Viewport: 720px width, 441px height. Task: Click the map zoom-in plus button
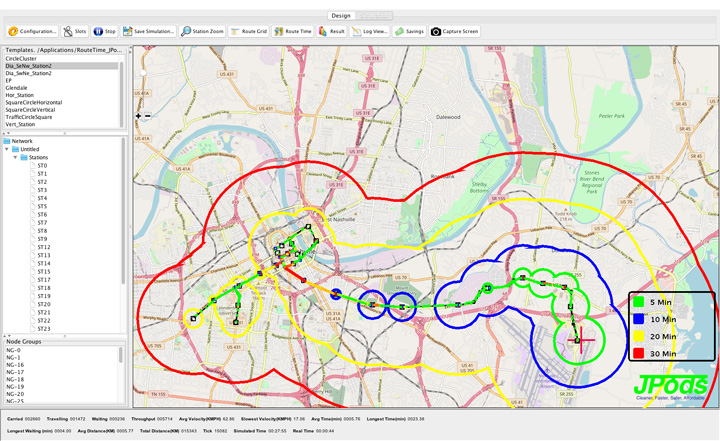(138, 116)
